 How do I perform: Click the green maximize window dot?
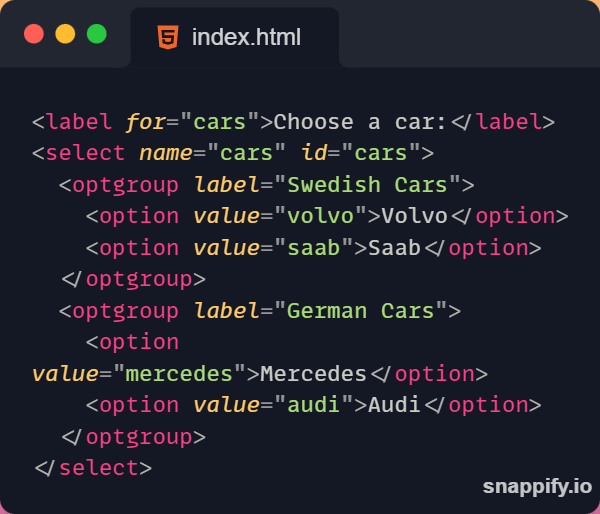coord(96,34)
